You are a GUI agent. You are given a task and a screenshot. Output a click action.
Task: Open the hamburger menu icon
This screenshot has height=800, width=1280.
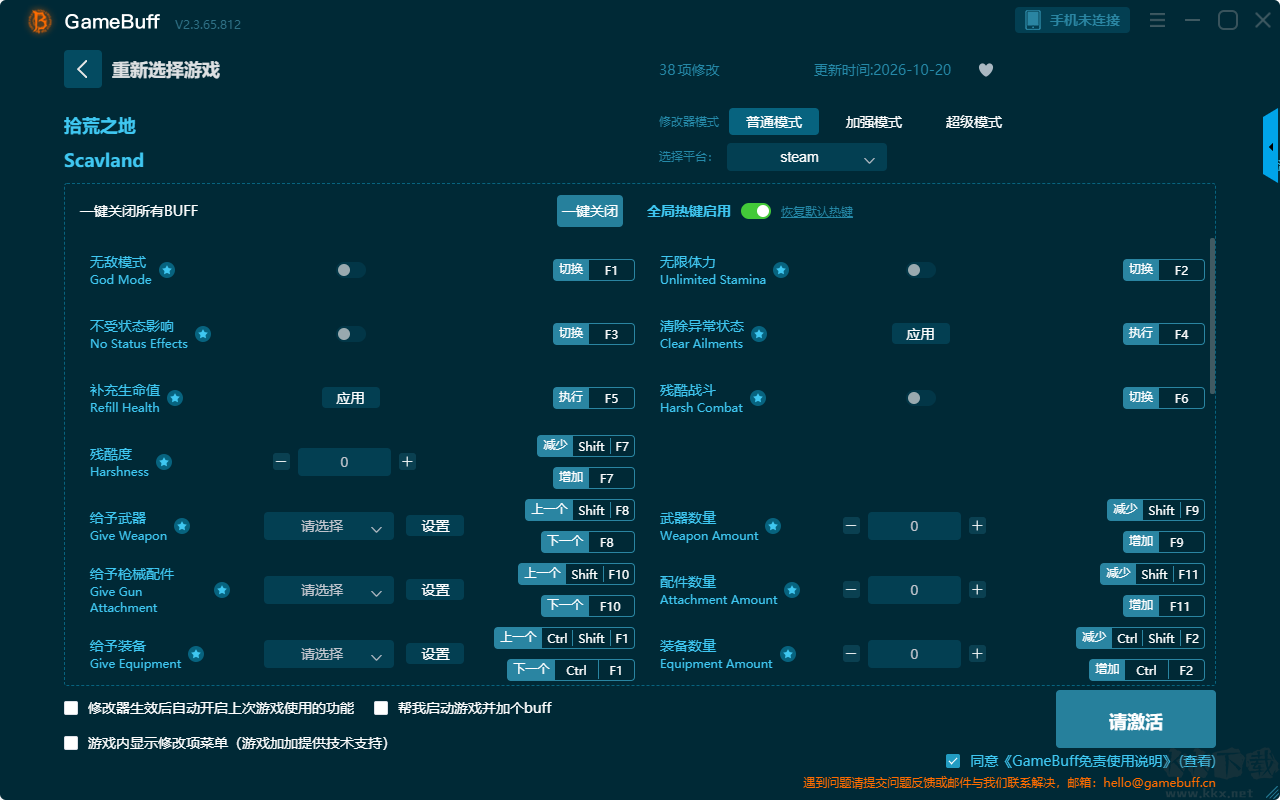tap(1157, 20)
